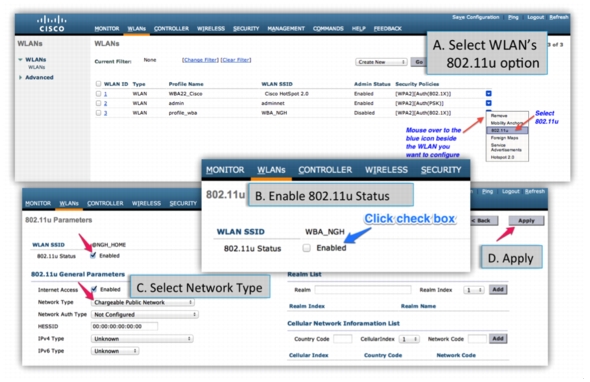This screenshot has height=382, width=590.
Task: Click the Clear Filter link
Action: [x=236, y=60]
